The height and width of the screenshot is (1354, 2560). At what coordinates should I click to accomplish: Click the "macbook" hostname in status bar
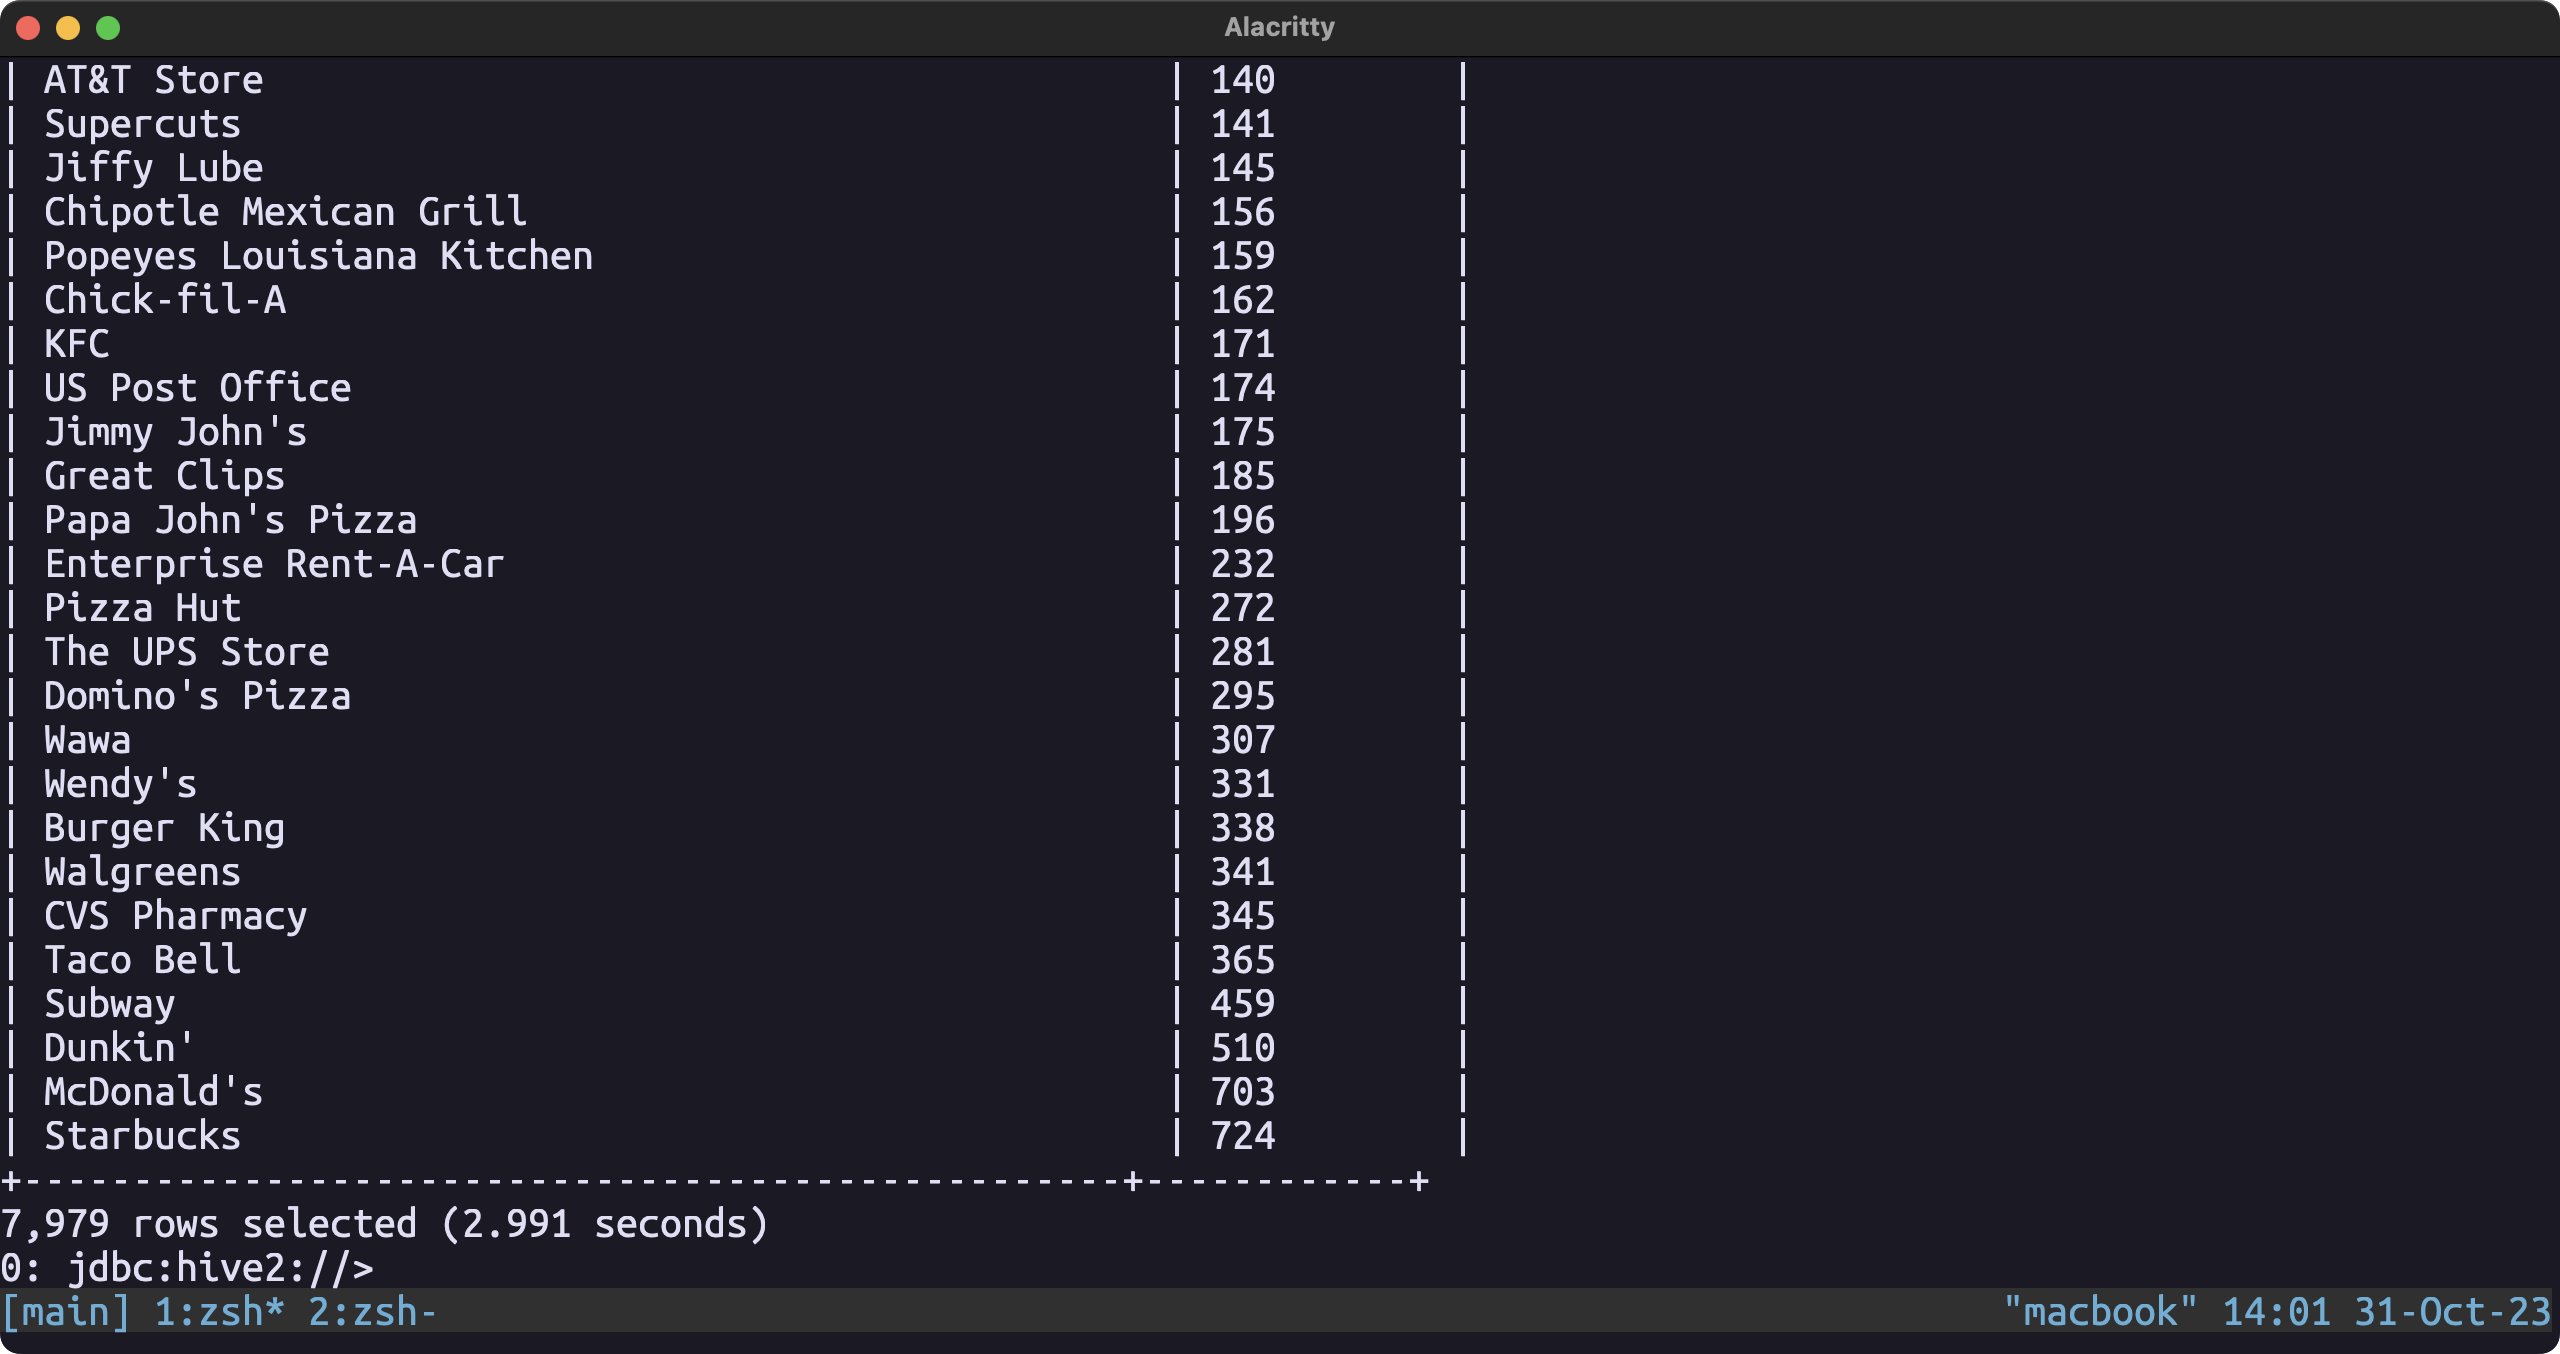pyautogui.click(x=2099, y=1311)
